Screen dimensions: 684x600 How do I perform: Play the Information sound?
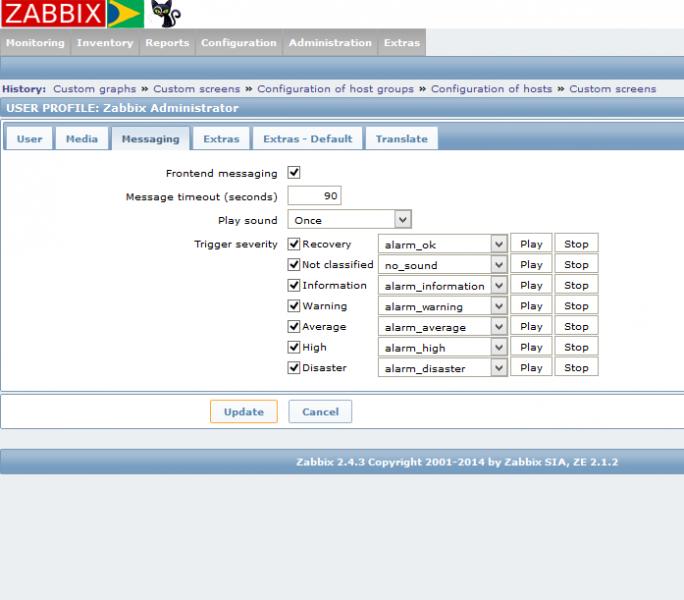[531, 285]
